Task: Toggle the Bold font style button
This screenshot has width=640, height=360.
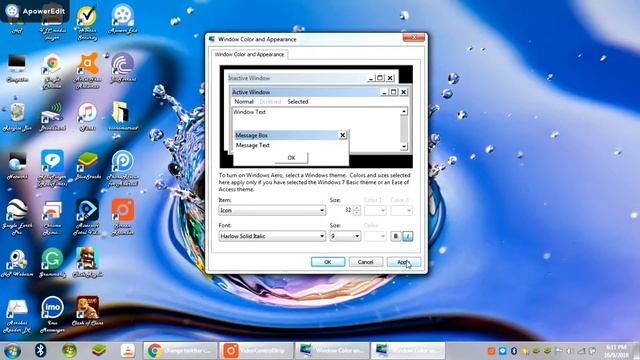Action: (x=396, y=236)
